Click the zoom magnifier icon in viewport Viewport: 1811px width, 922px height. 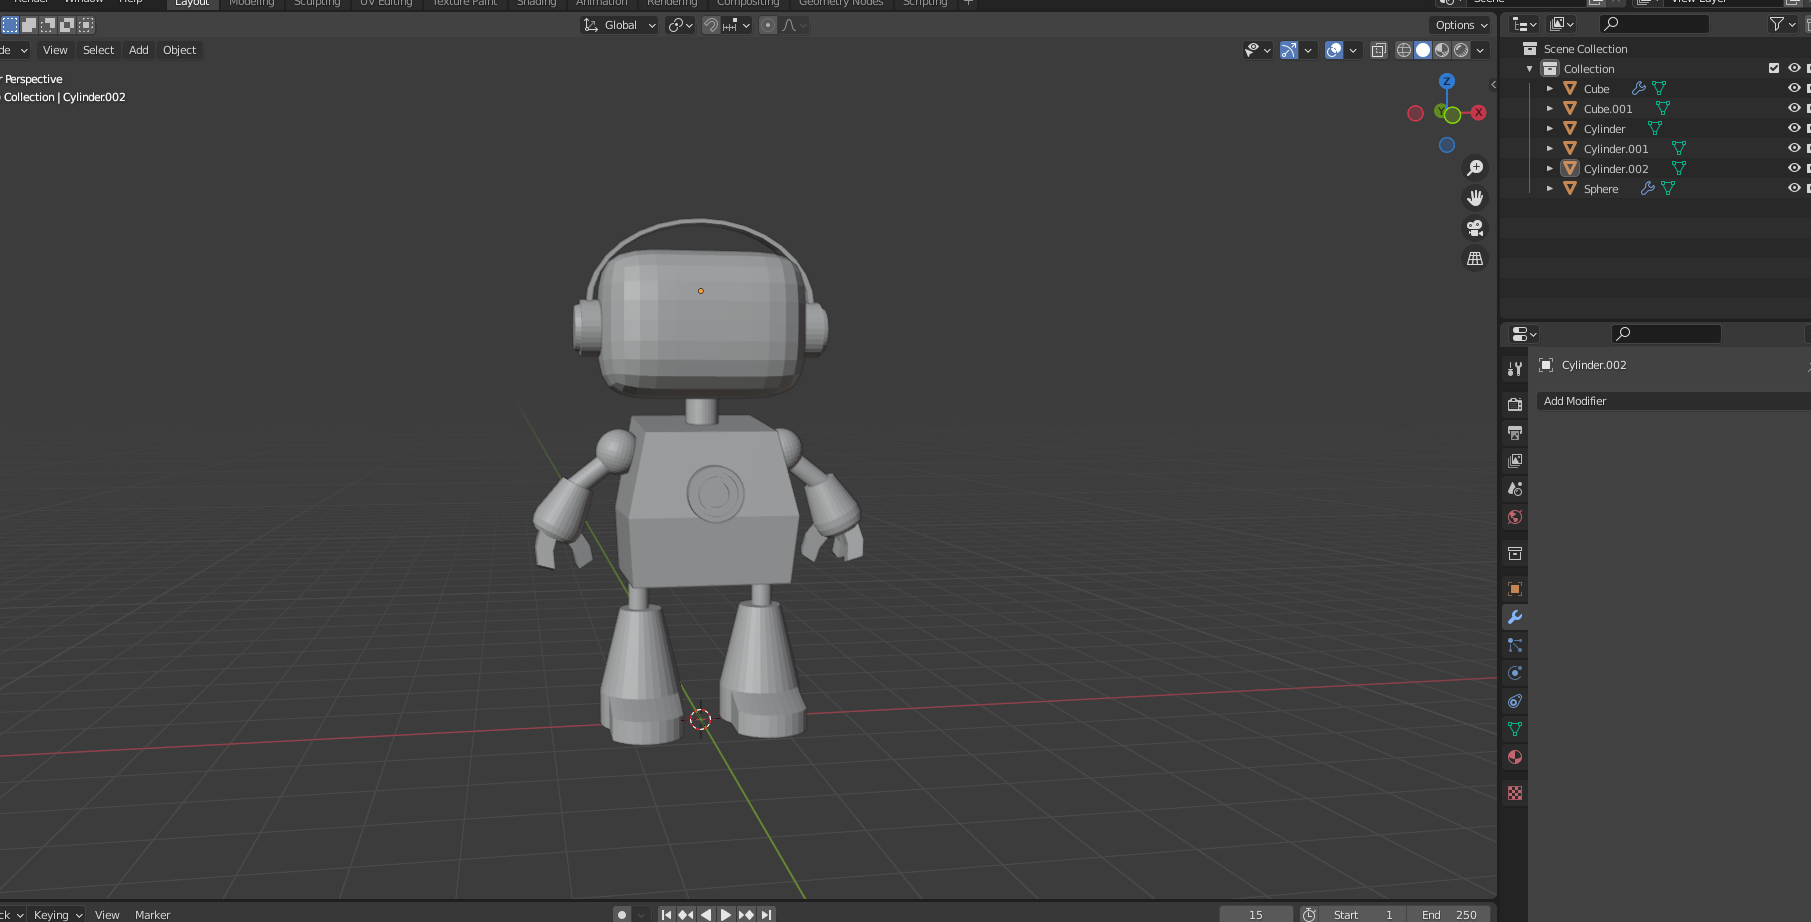point(1475,168)
